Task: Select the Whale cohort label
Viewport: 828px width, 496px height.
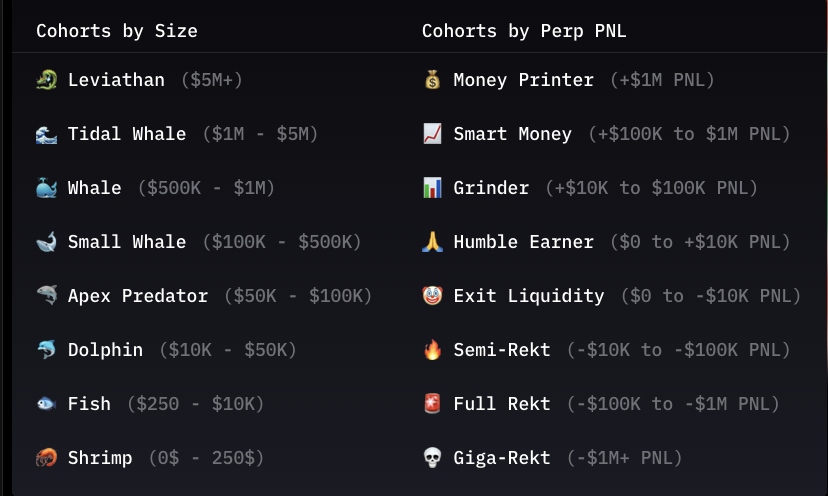Action: point(95,188)
